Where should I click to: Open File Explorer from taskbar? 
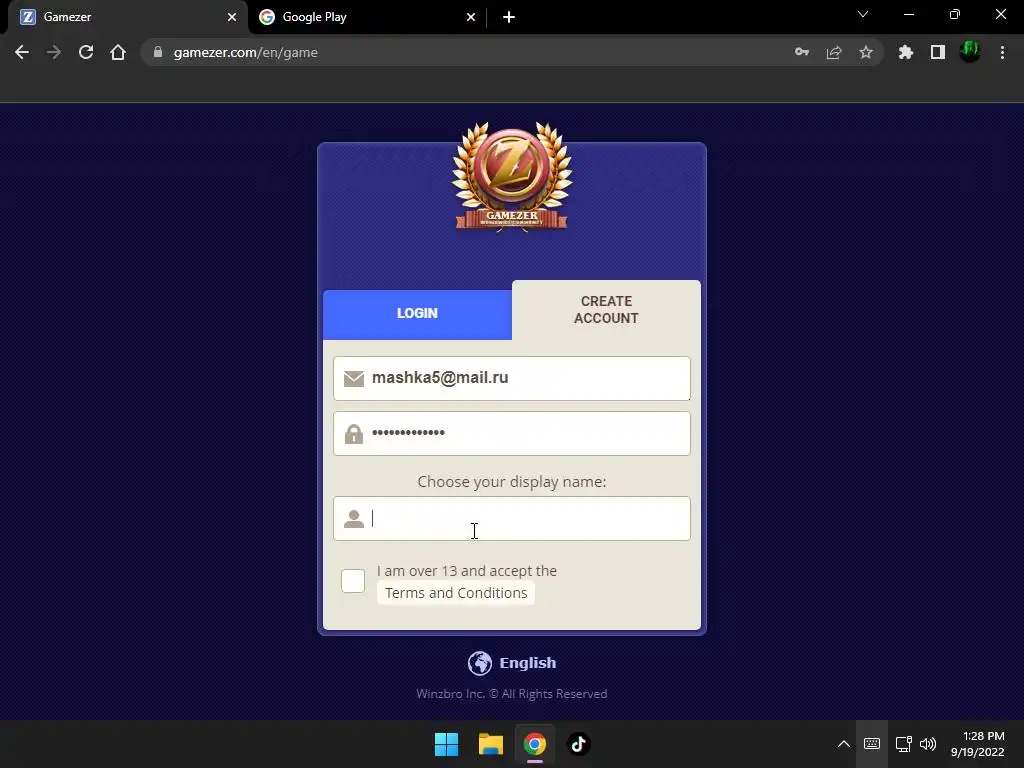490,744
